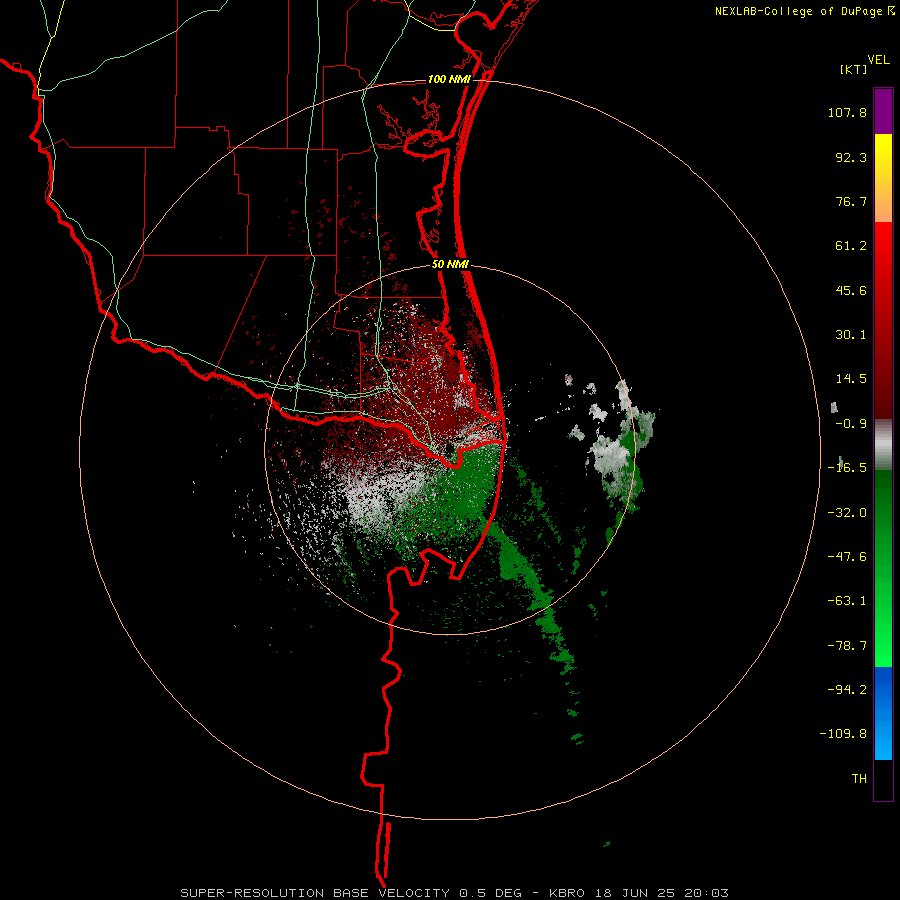
Task: Click the -109.8 value on velocity scale
Action: point(843,734)
